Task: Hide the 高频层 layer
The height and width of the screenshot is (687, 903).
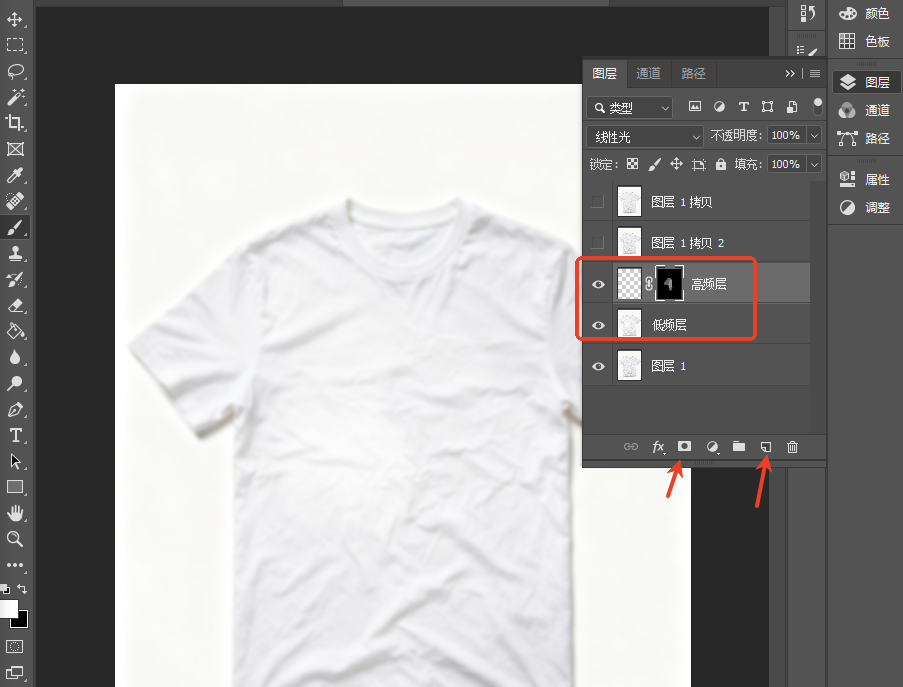Action: pos(598,284)
